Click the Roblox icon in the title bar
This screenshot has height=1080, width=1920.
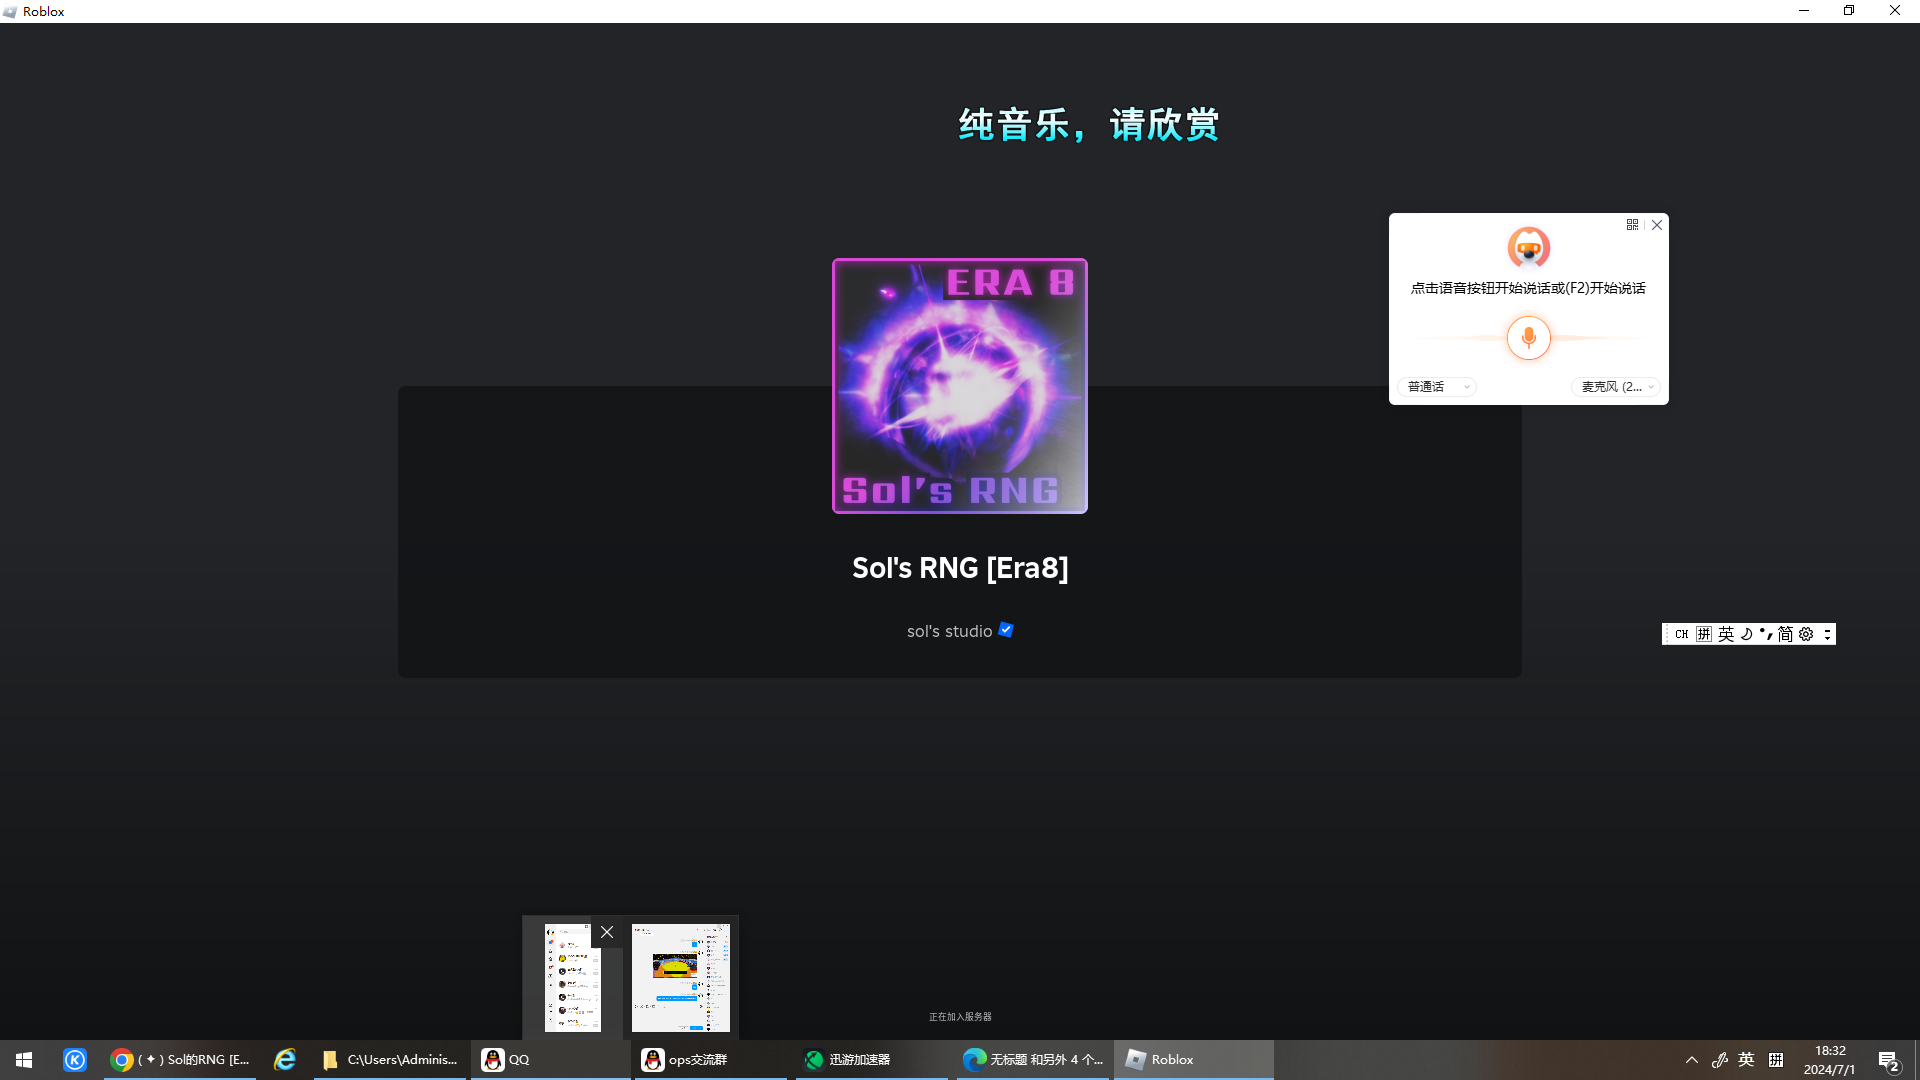point(10,11)
